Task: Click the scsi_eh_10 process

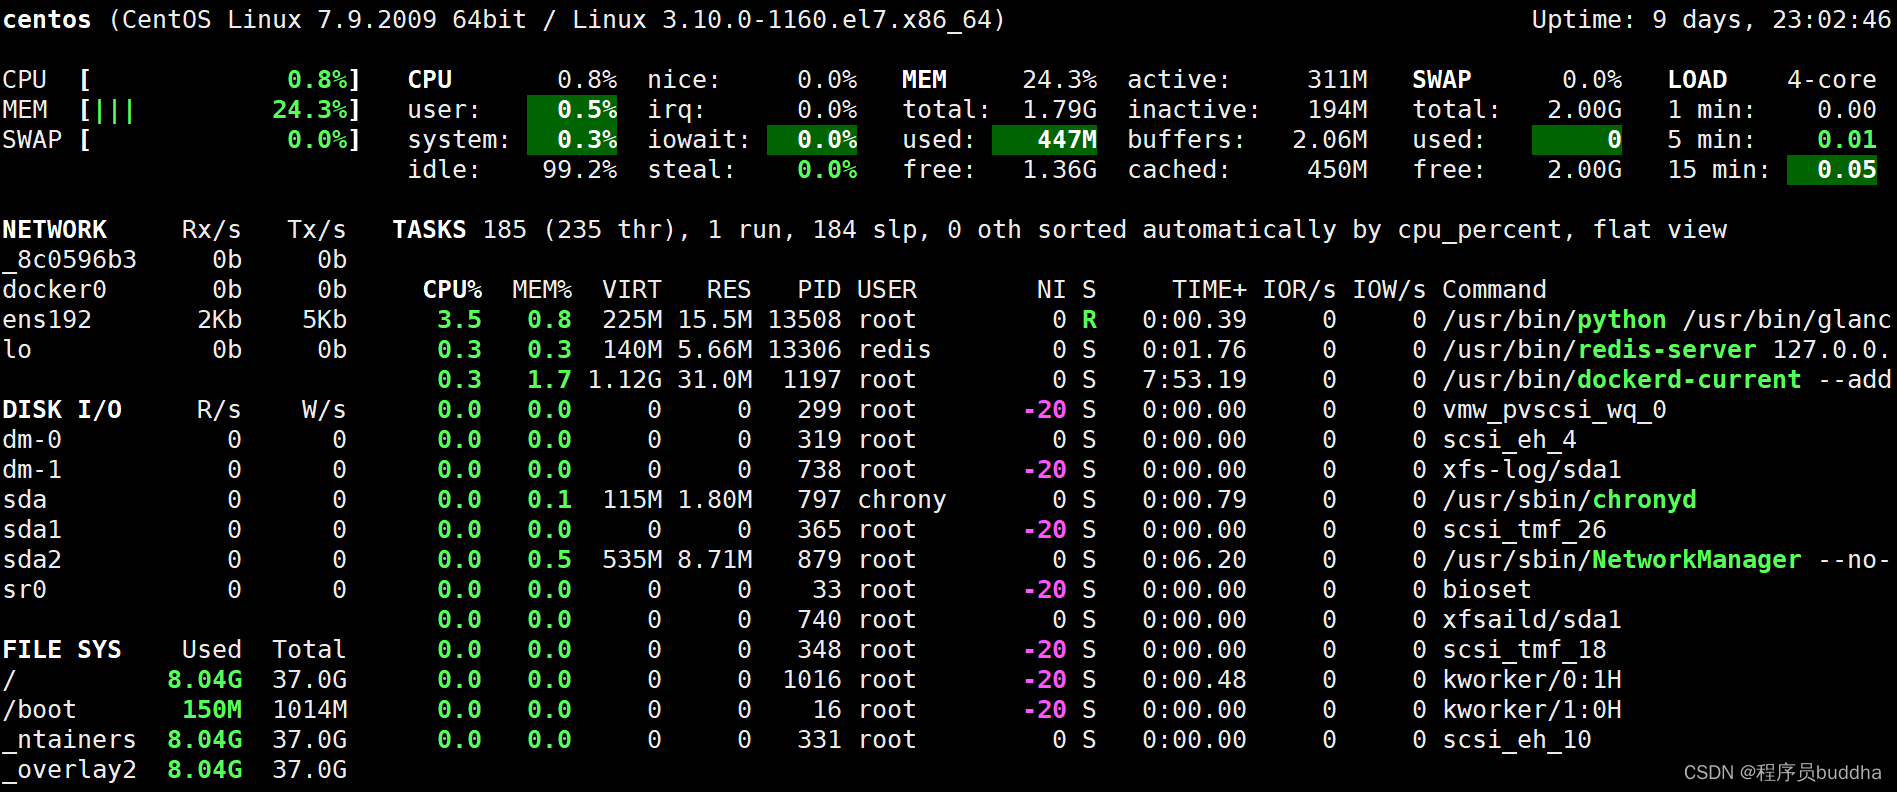Action: pos(1517,740)
